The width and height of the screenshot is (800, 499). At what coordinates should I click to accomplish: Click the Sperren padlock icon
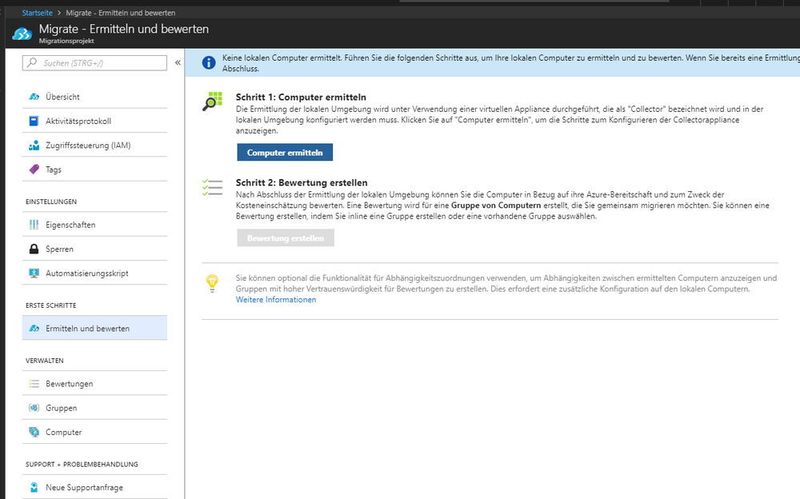34,249
